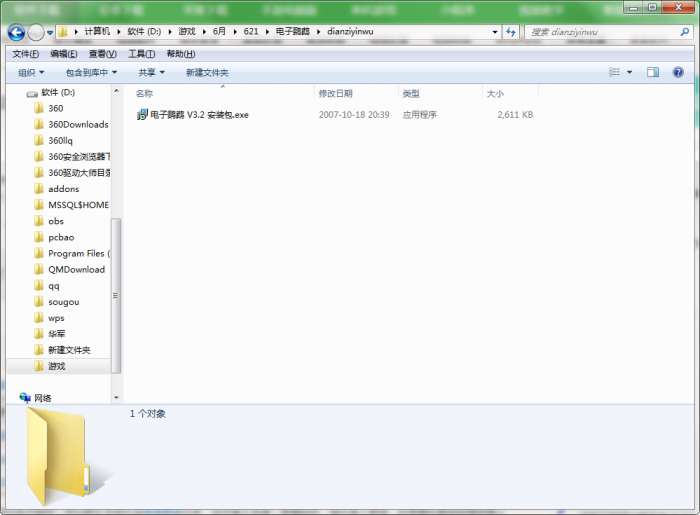Click the sougou folder icon in sidebar
This screenshot has width=700, height=515.
(x=39, y=302)
